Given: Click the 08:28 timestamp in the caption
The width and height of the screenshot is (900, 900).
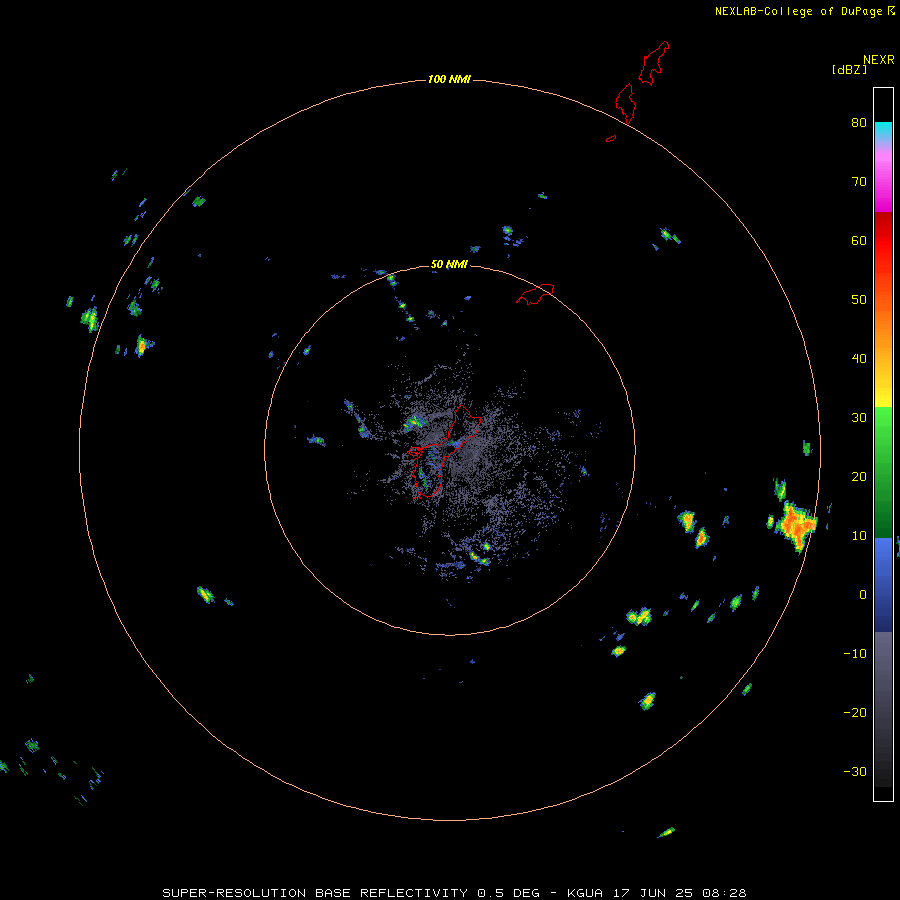Looking at the screenshot, I should click(x=726, y=893).
